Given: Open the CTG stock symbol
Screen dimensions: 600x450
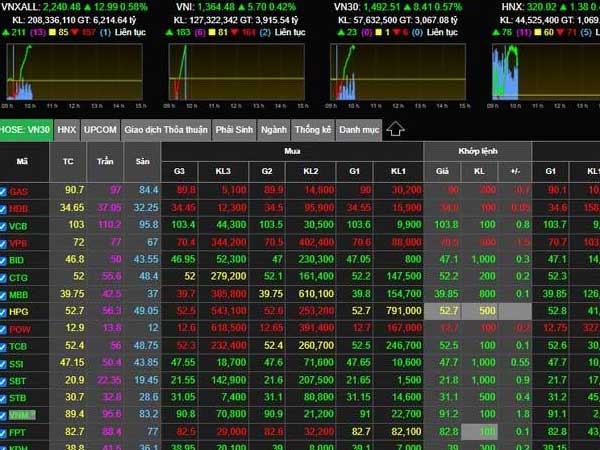Looking at the screenshot, I should point(18,278).
